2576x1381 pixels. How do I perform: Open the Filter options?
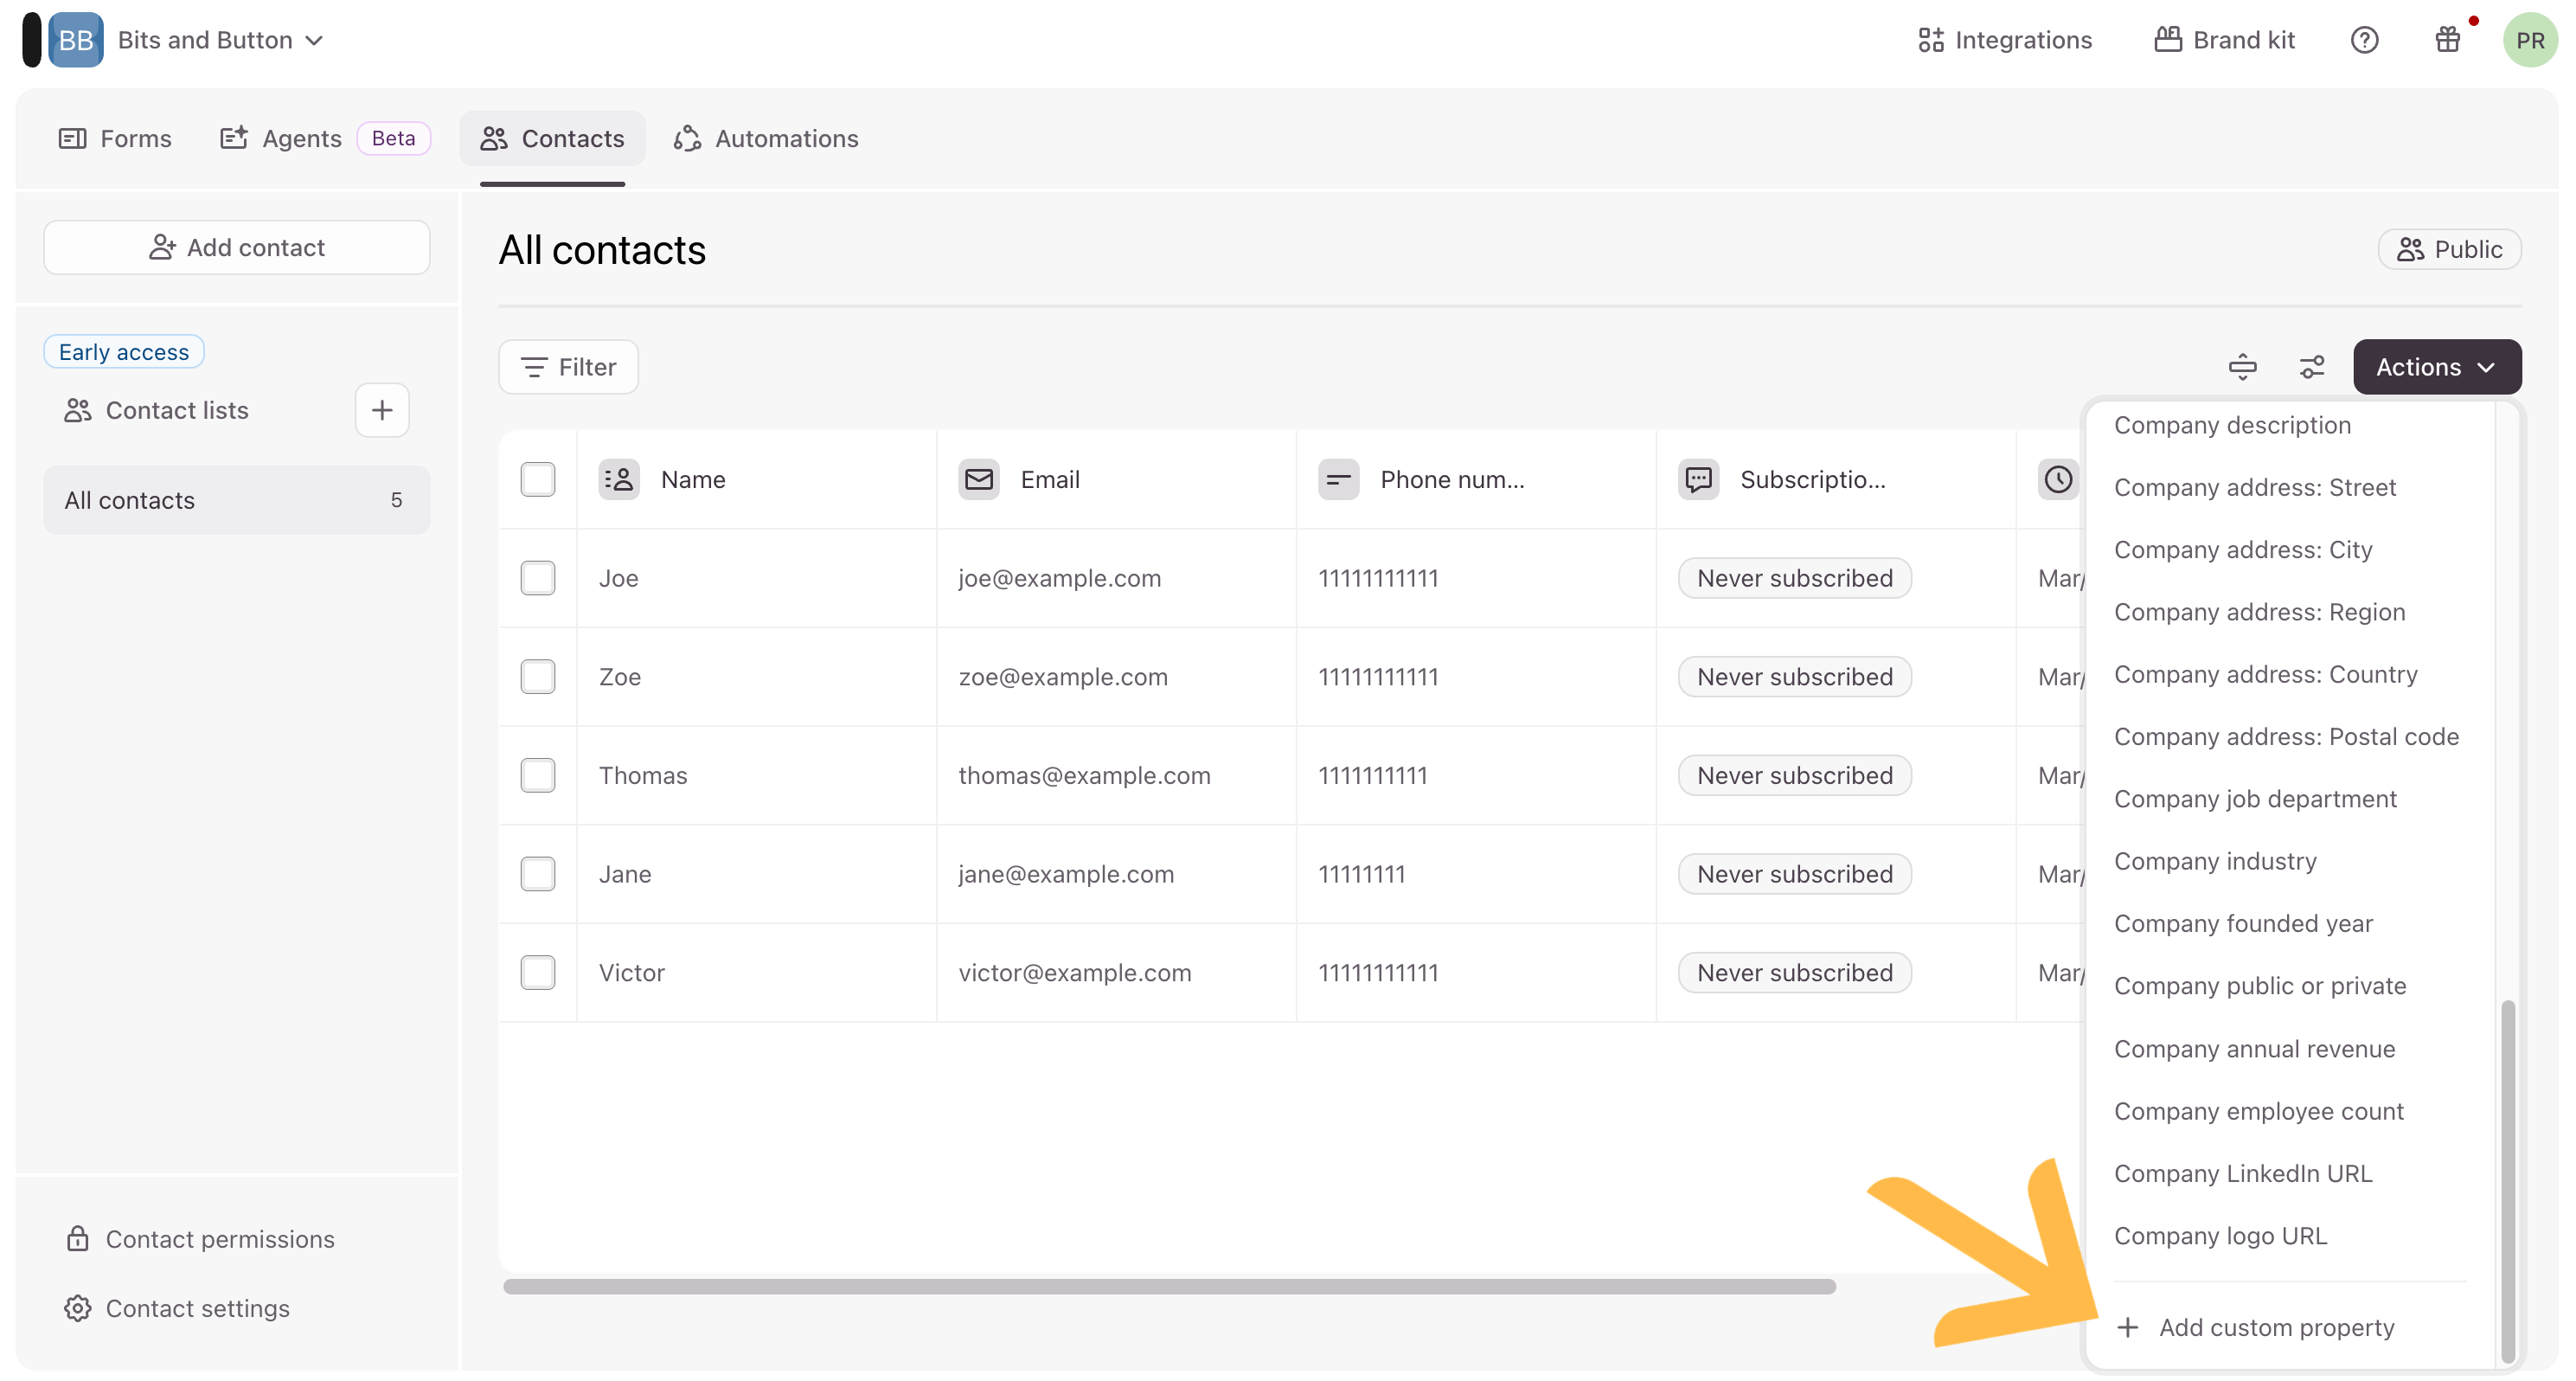pos(568,367)
